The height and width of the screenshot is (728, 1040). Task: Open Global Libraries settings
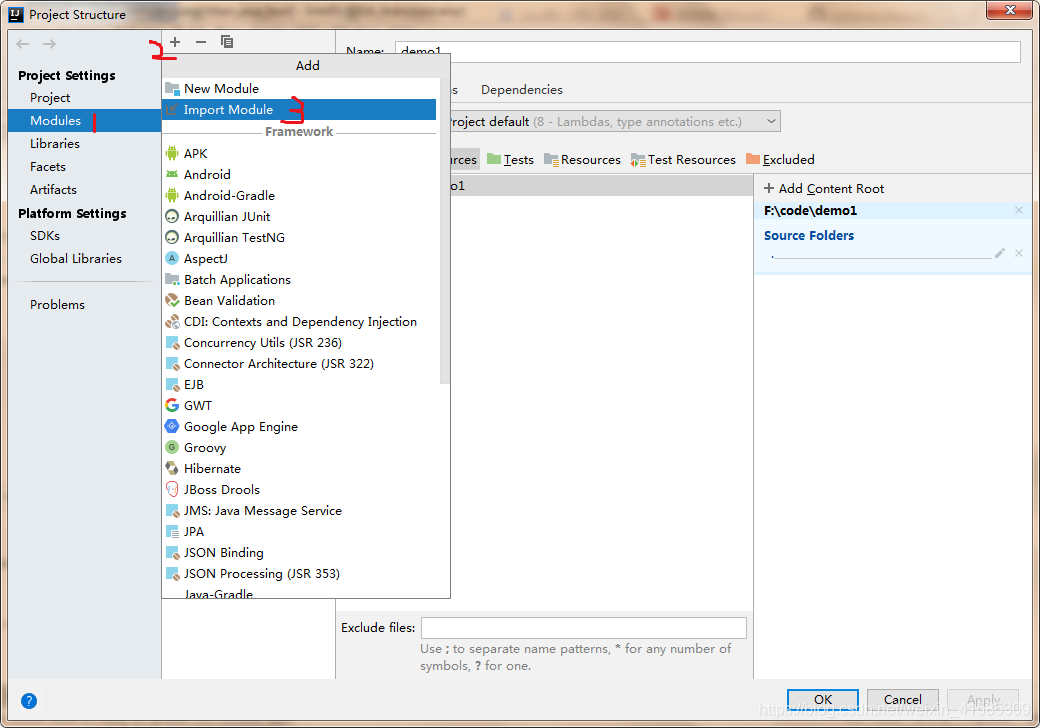click(76, 259)
